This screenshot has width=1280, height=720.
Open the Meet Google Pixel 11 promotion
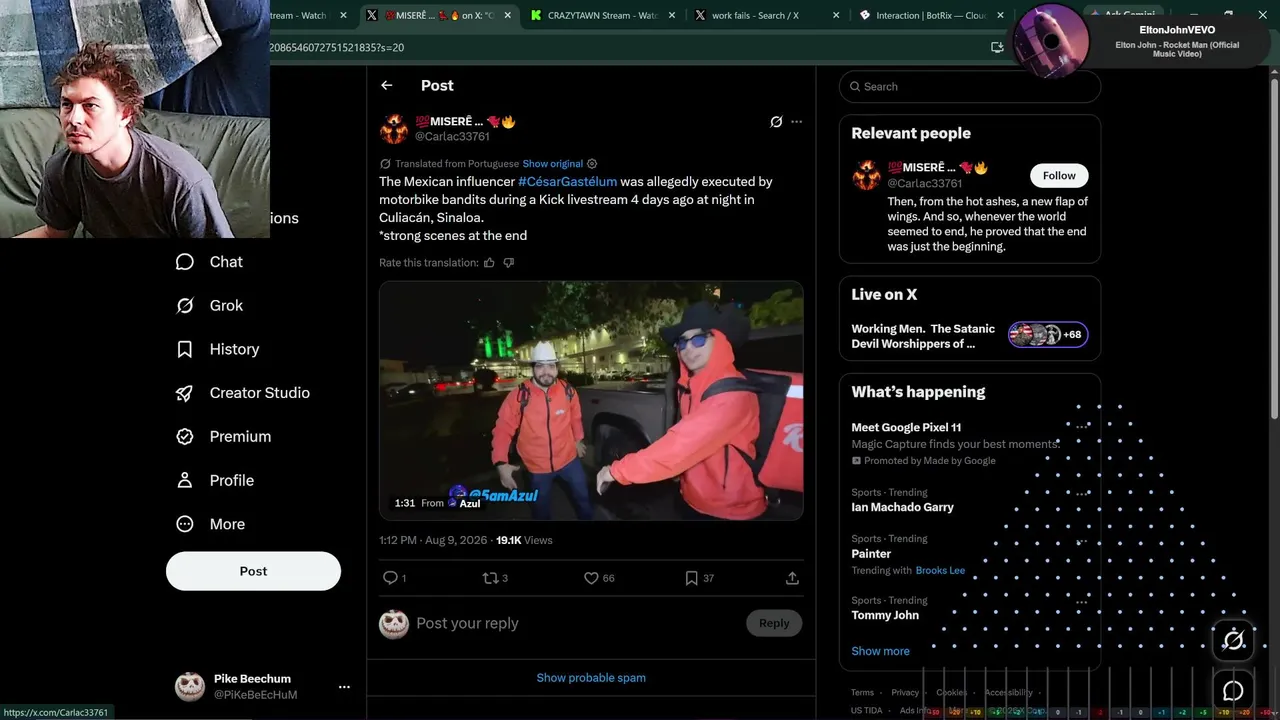(906, 428)
